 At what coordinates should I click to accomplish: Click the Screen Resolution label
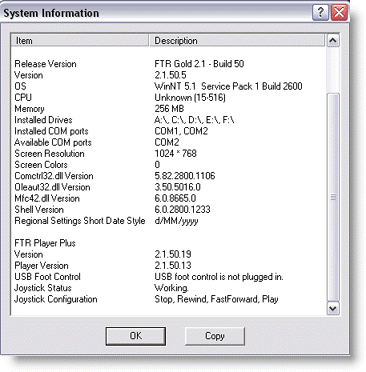tap(49, 153)
